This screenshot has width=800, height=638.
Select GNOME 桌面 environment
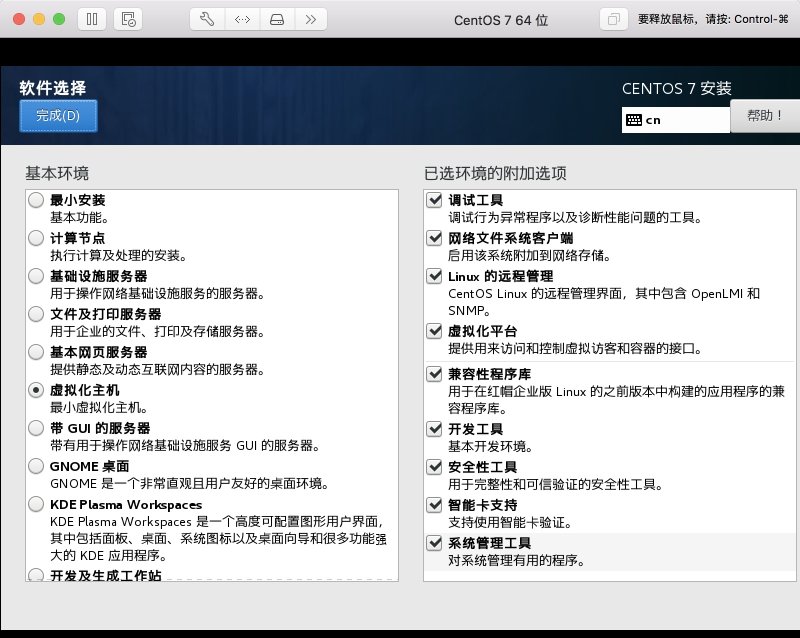(x=36, y=466)
